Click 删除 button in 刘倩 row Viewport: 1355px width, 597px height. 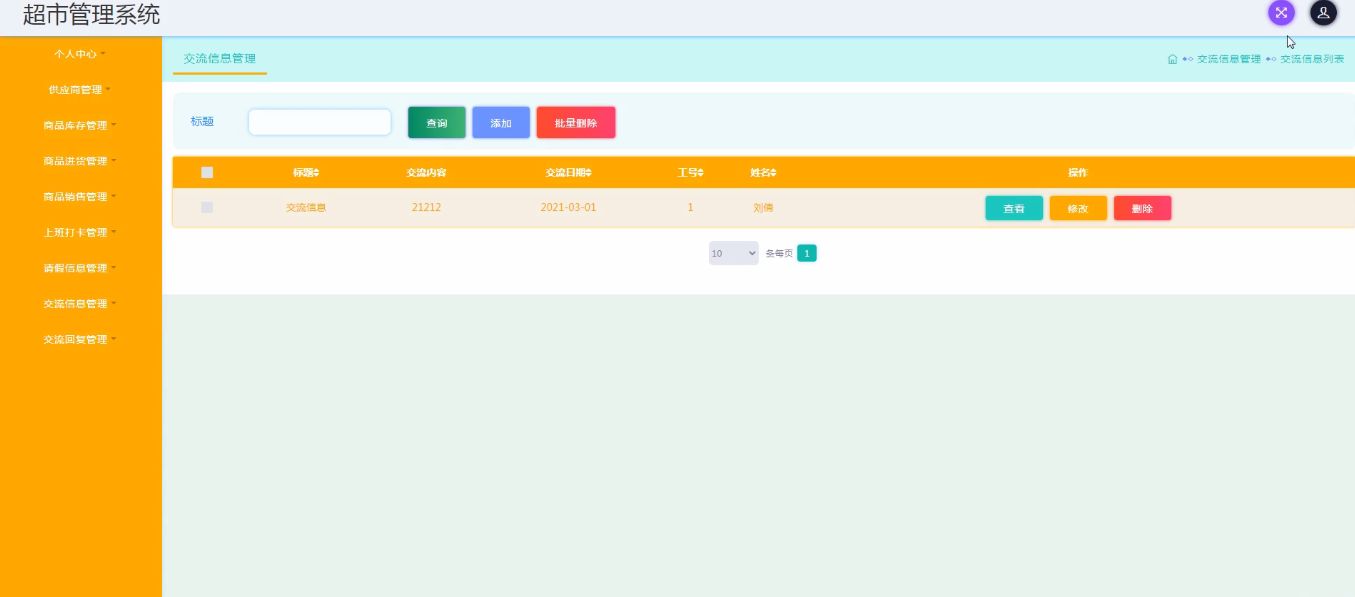coord(1143,208)
